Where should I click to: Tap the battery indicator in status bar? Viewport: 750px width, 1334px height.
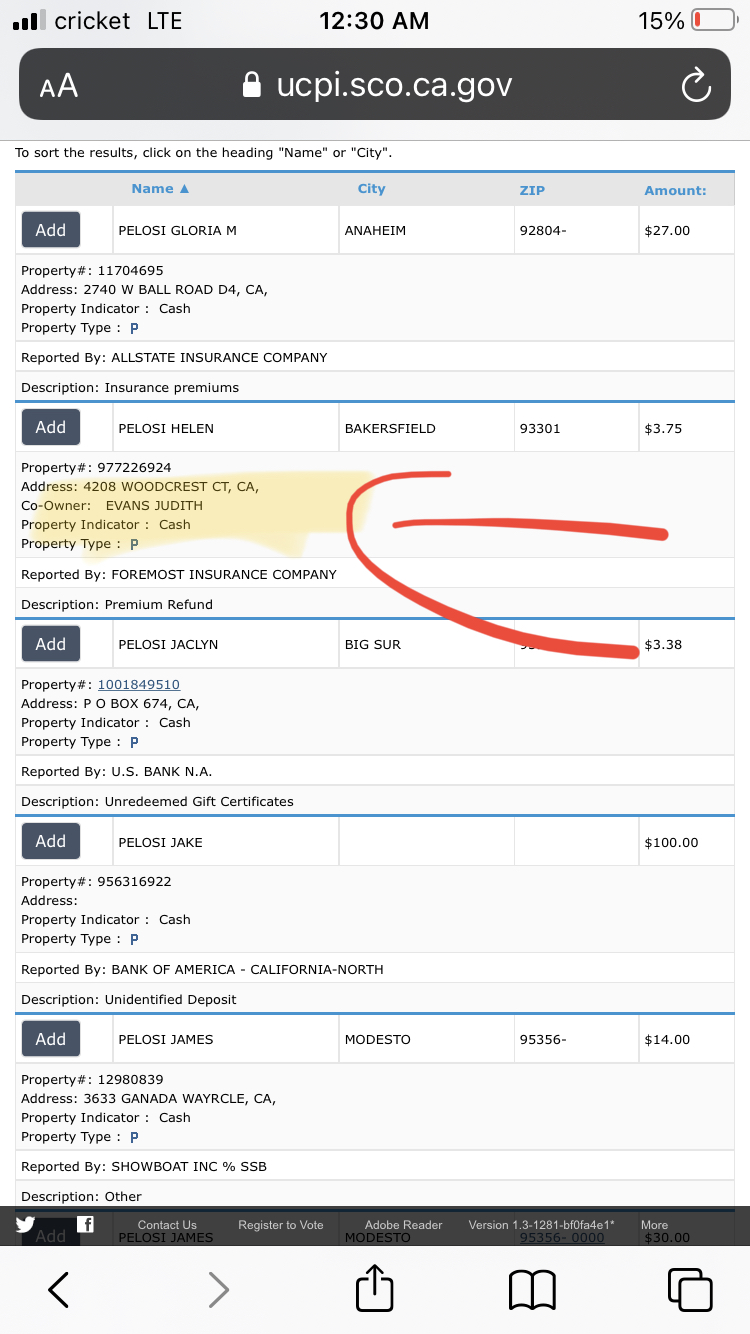(714, 20)
